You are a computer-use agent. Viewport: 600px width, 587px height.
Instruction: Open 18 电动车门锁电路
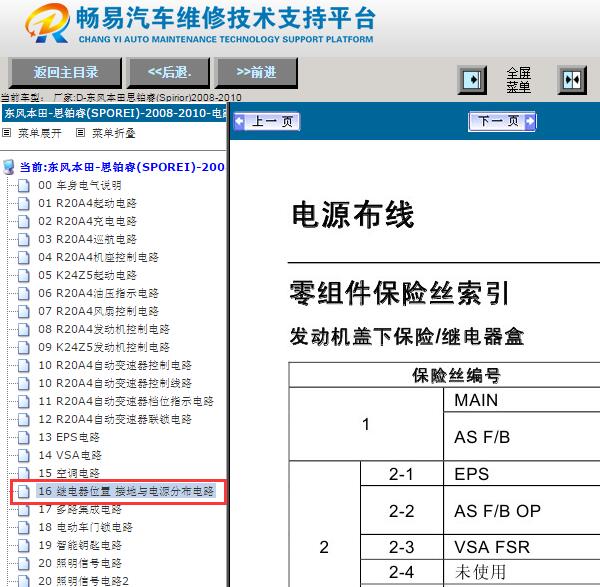pyautogui.click(x=85, y=527)
